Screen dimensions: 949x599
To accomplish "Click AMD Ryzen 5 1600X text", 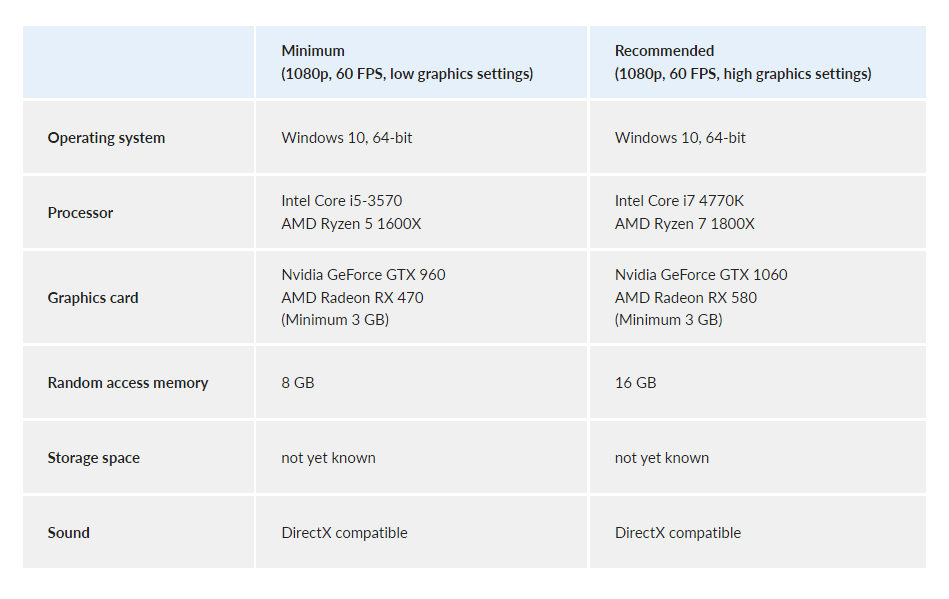I will pos(351,224).
